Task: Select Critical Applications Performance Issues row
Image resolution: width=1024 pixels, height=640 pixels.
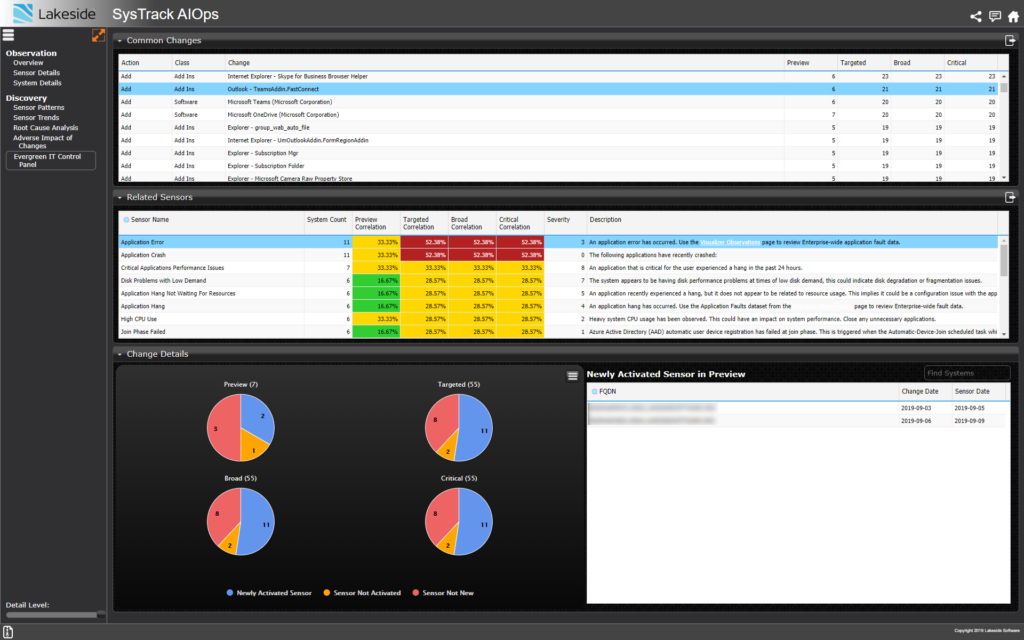Action: click(558, 268)
